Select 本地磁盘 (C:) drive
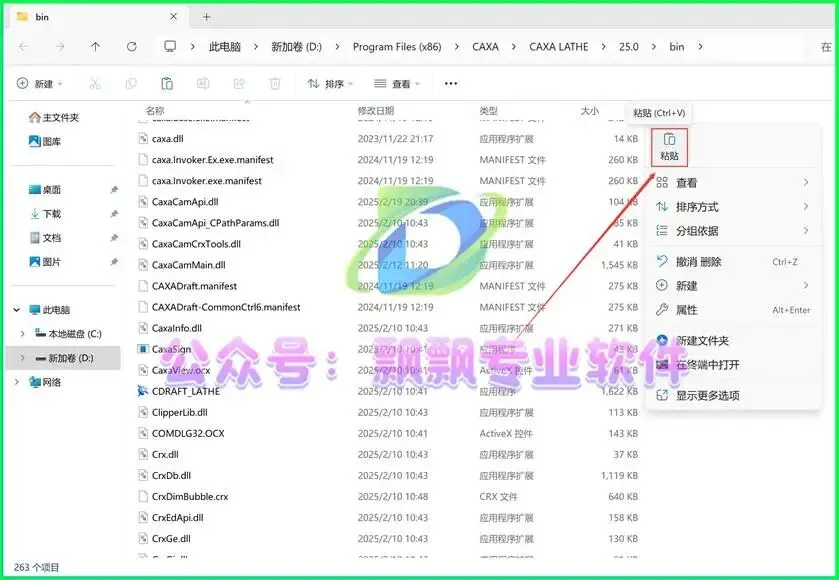The height and width of the screenshot is (580, 839). point(68,334)
